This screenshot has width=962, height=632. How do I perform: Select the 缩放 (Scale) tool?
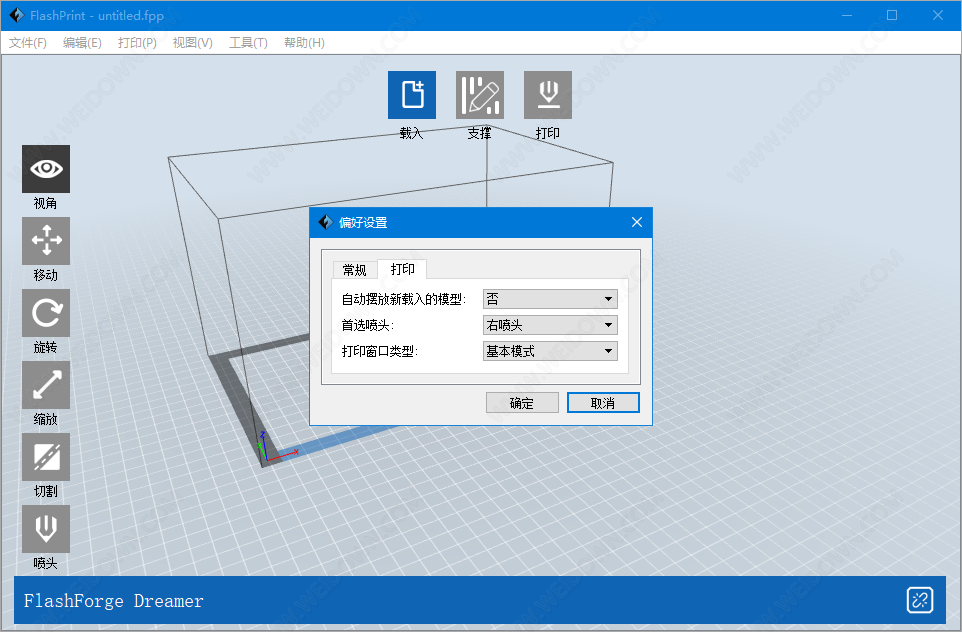(46, 385)
